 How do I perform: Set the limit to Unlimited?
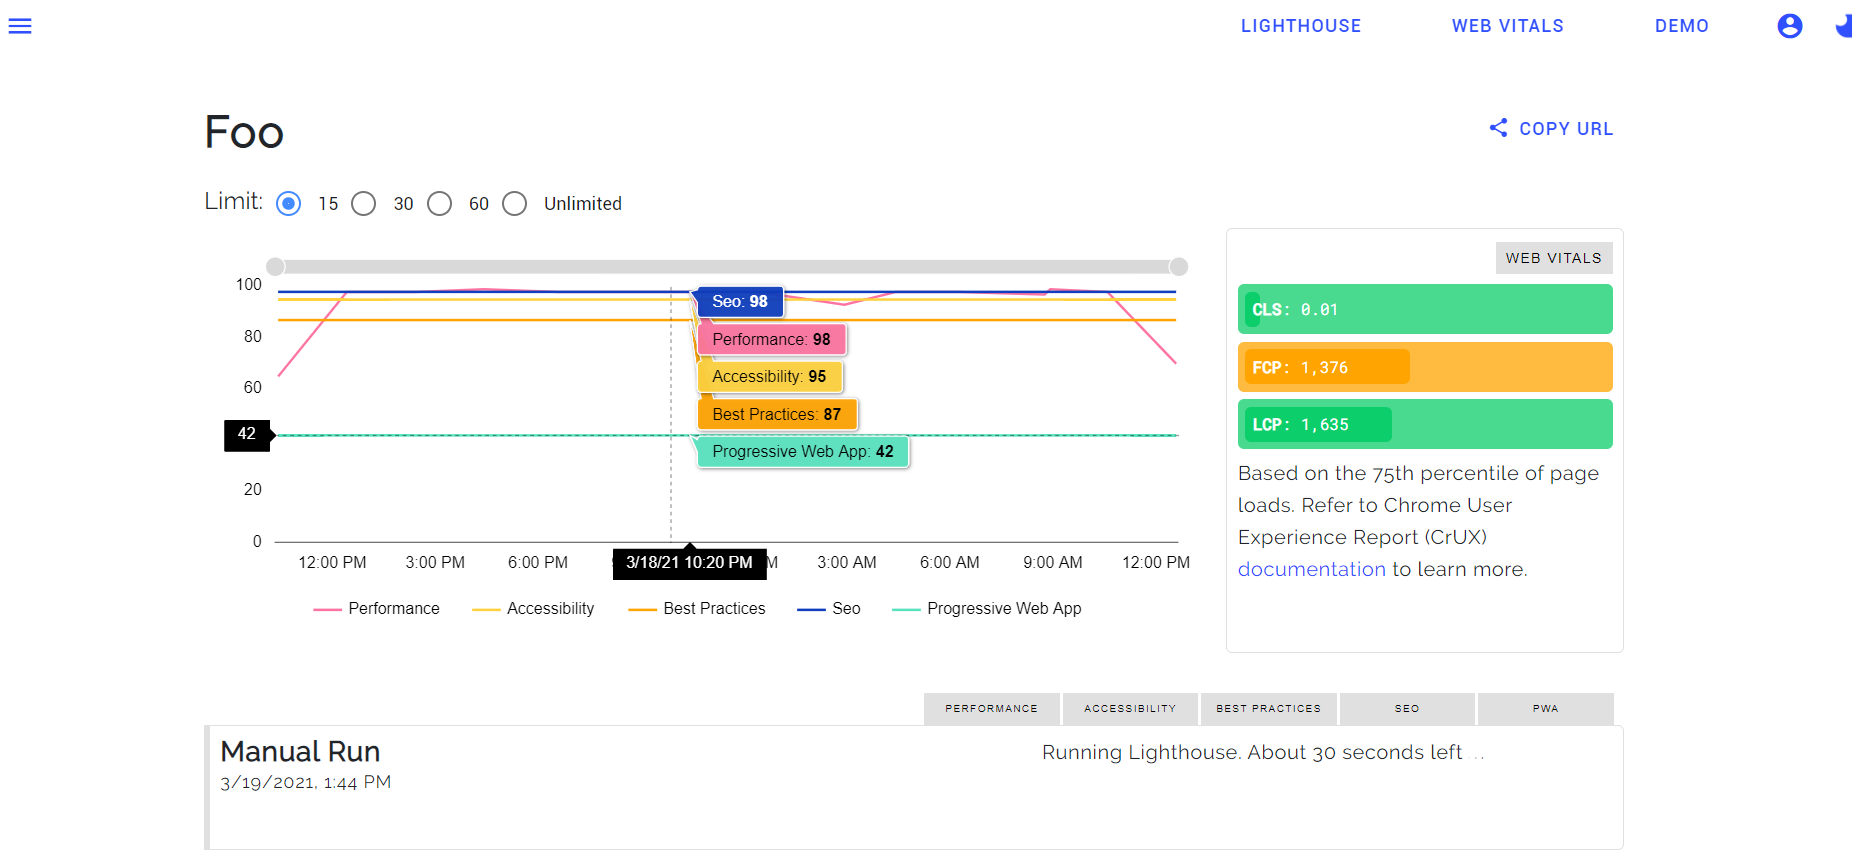(x=515, y=204)
